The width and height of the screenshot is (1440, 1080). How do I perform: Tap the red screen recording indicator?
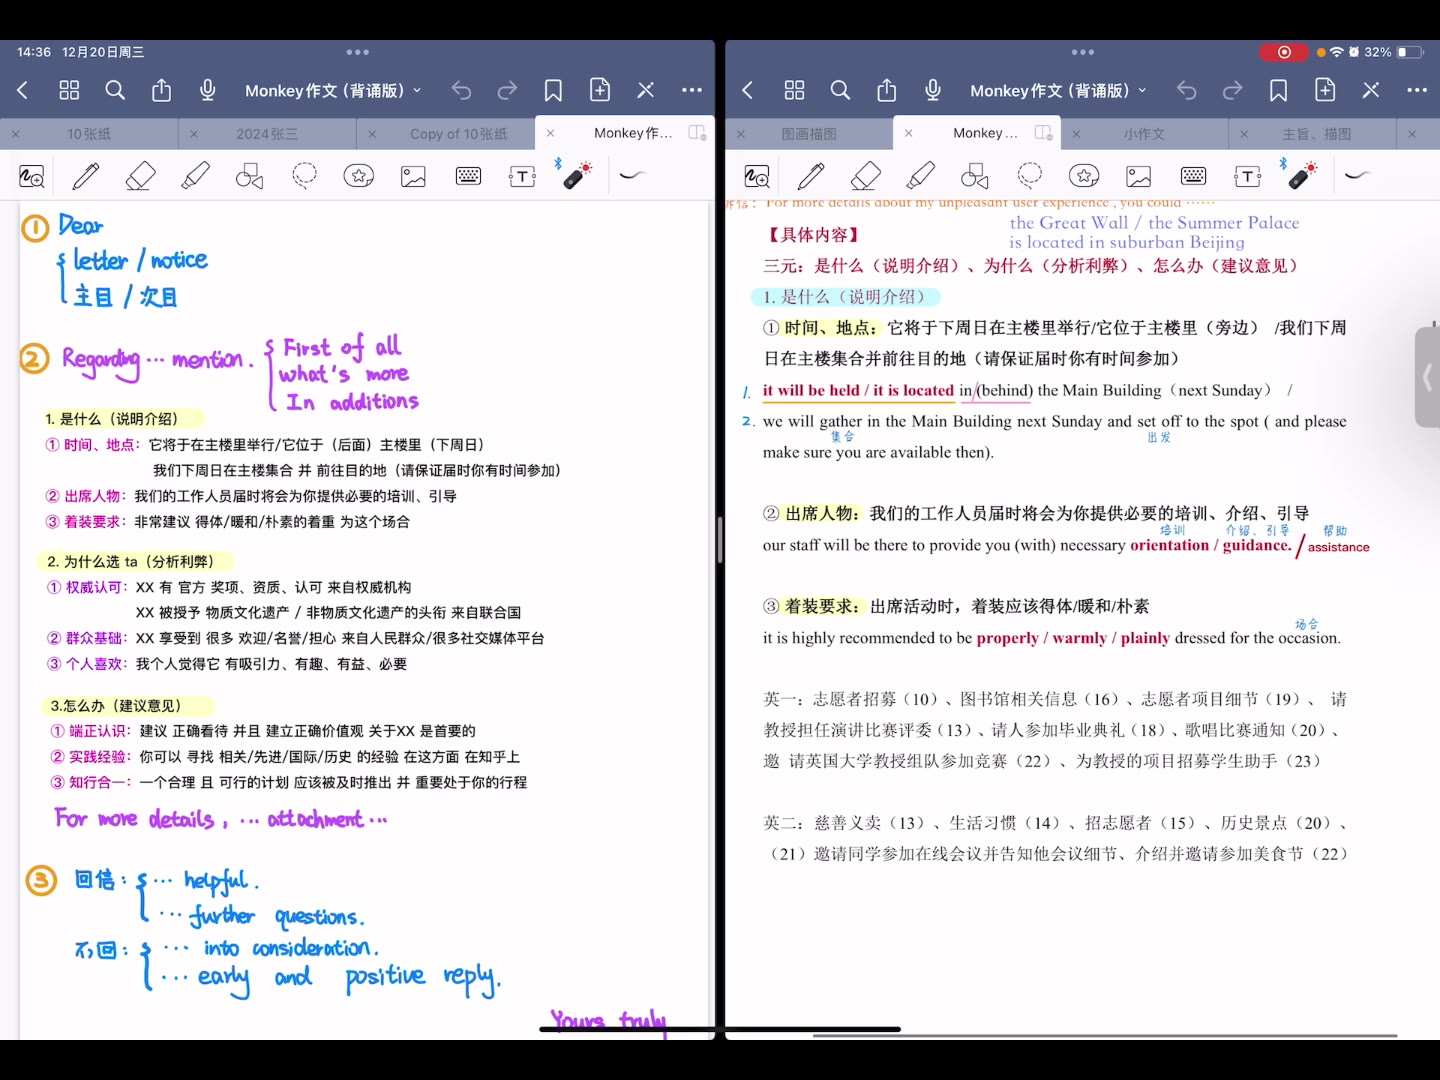pyautogui.click(x=1284, y=52)
